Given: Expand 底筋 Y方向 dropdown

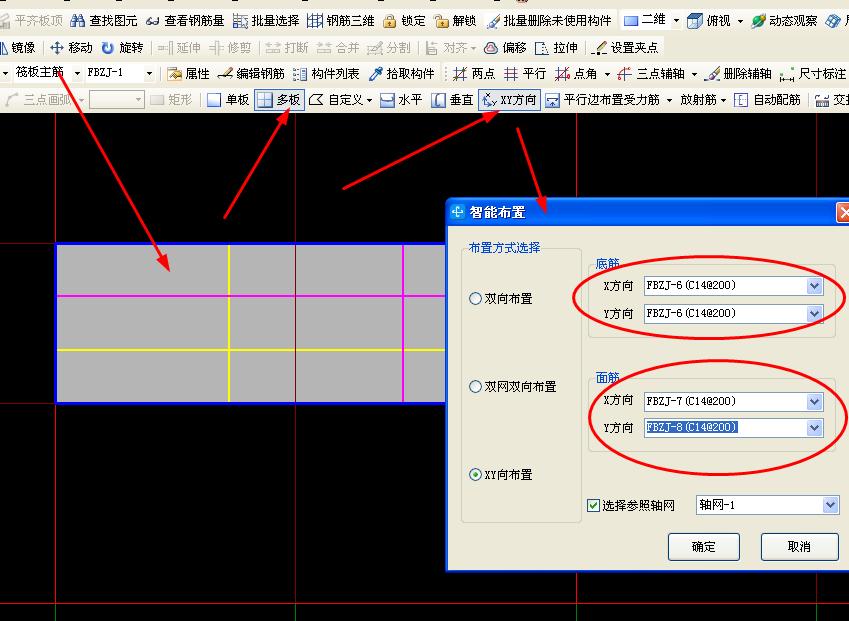Looking at the screenshot, I should [x=814, y=313].
